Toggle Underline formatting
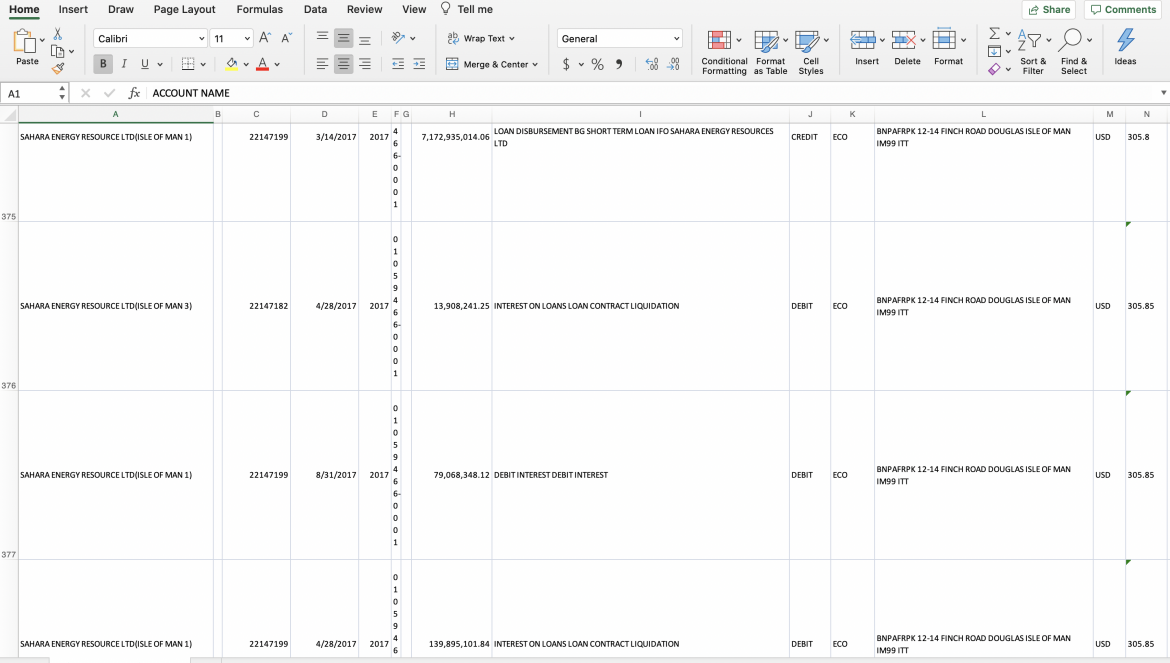This screenshot has width=1170, height=663. tap(145, 64)
